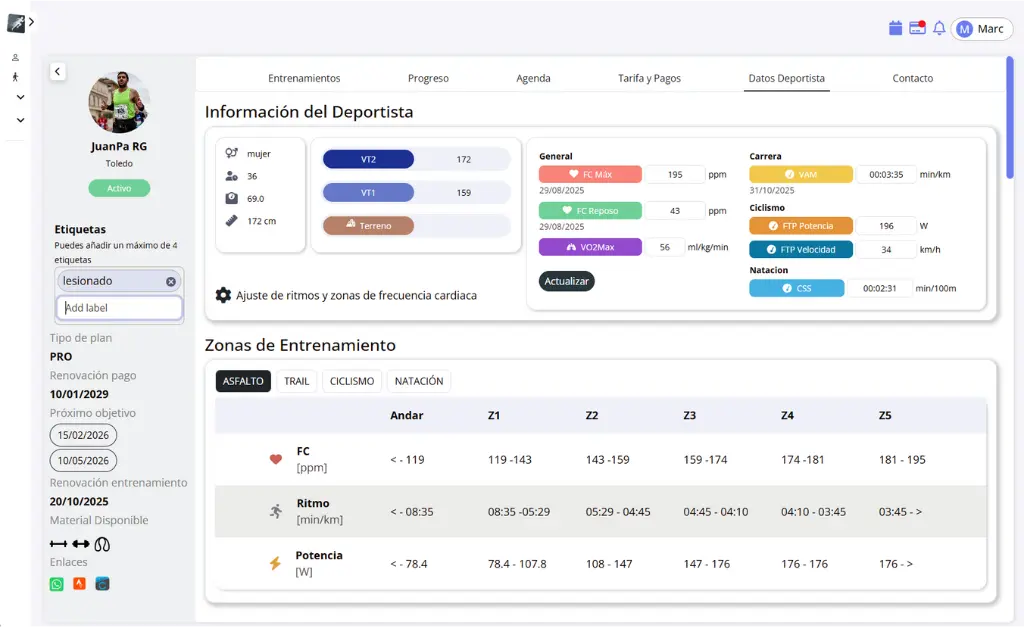
Task: Open the calendar icon in top bar
Action: (x=896, y=28)
